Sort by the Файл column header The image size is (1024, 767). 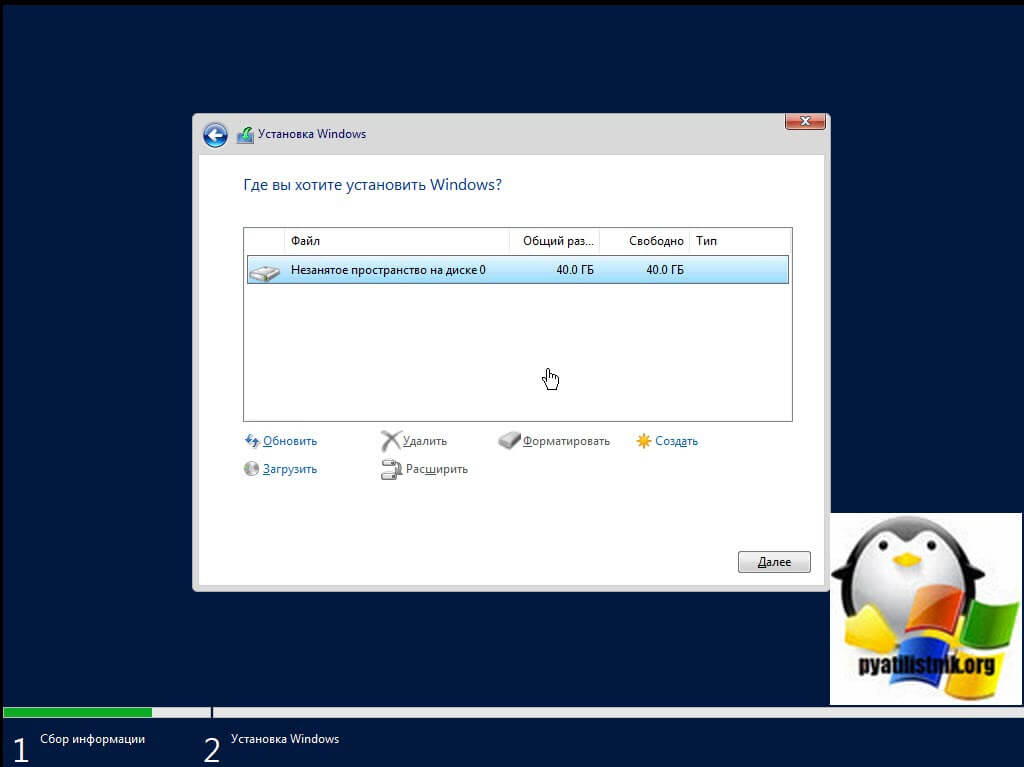(396, 241)
